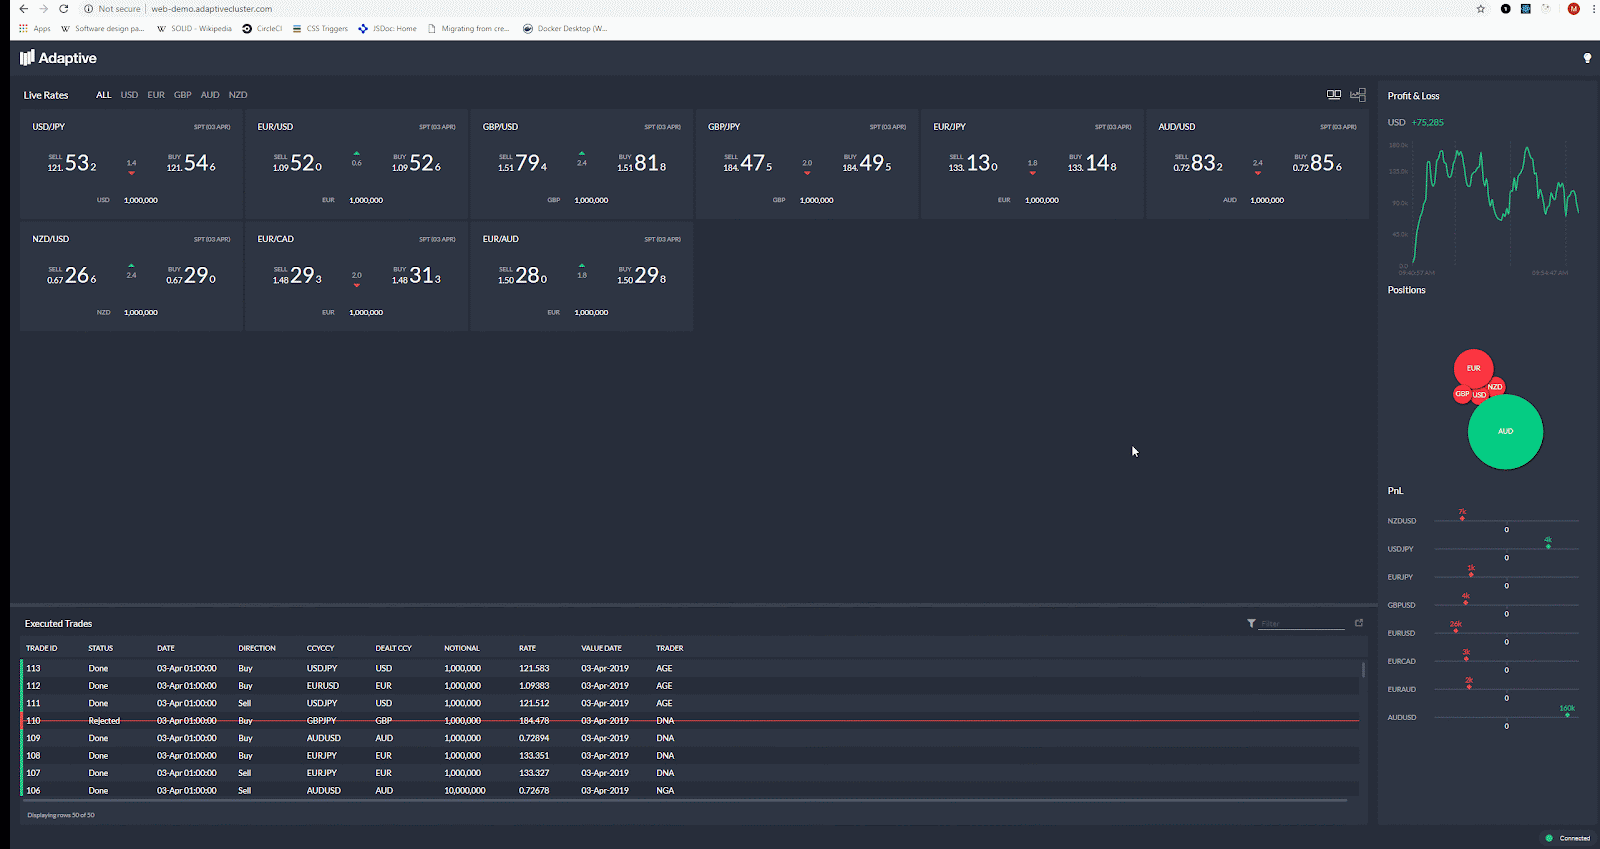Image resolution: width=1600 pixels, height=849 pixels.
Task: Sort trades by Notional column header
Action: pos(462,648)
